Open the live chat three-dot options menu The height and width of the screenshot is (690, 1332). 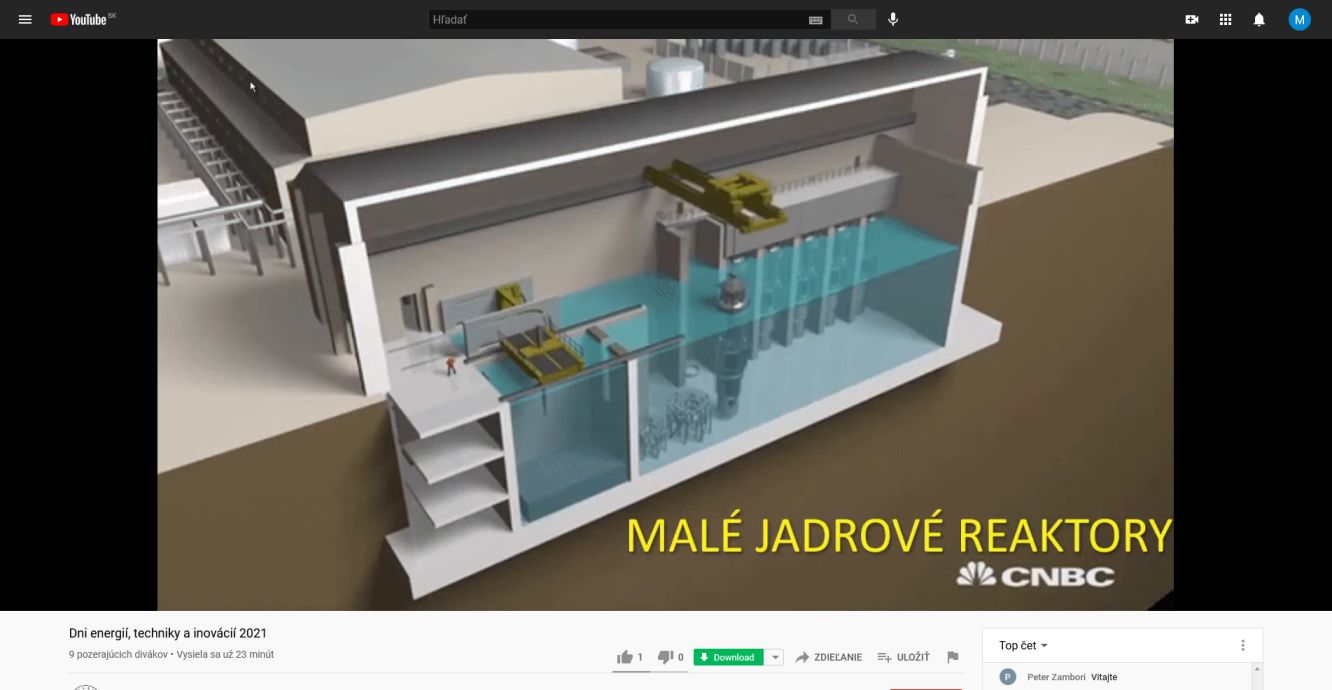[x=1243, y=645]
